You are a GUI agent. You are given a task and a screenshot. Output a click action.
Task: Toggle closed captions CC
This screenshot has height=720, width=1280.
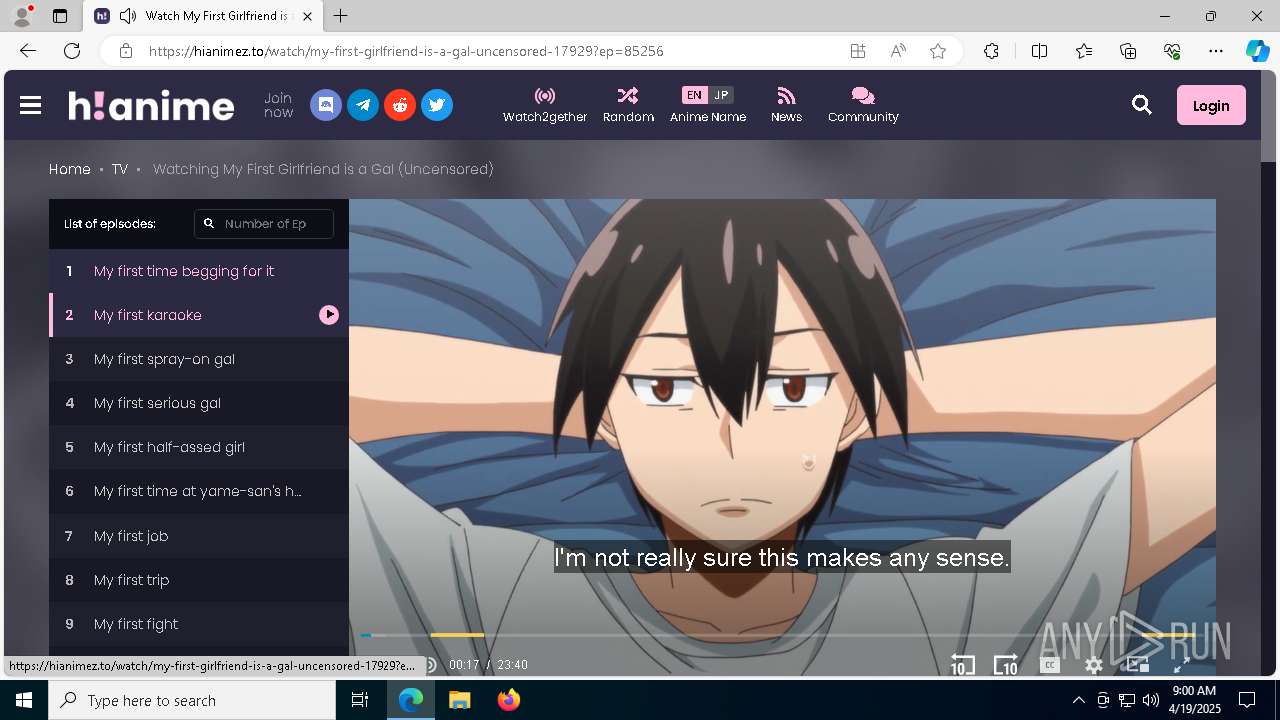1049,665
